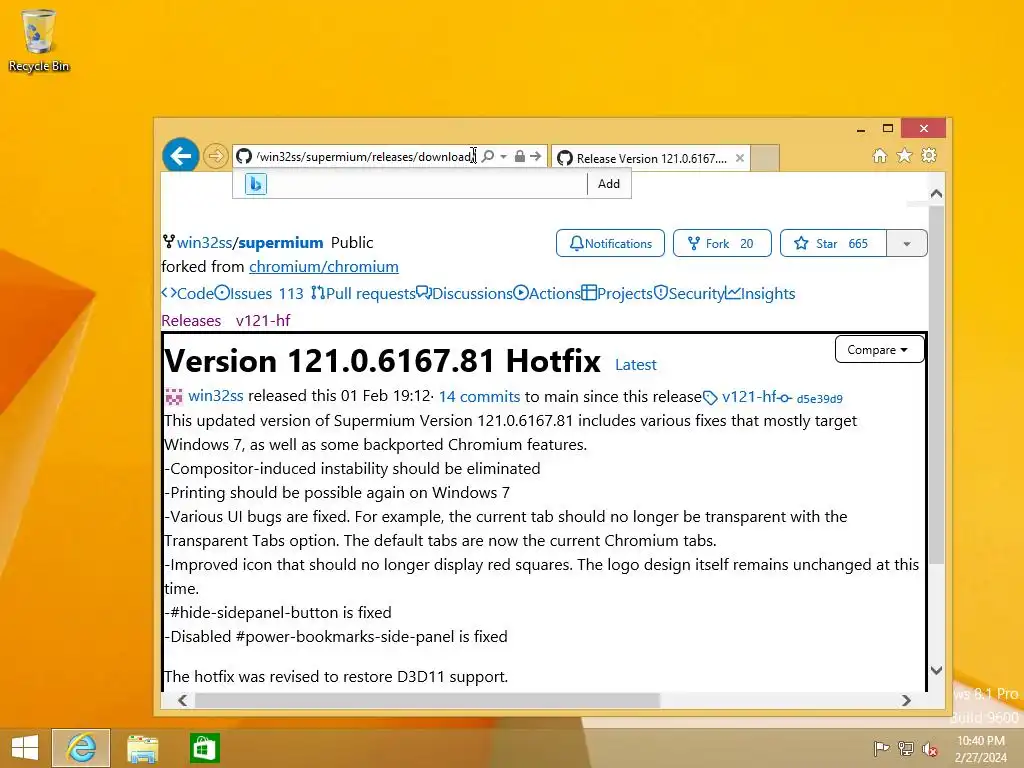1024x768 pixels.
Task: Open the Home page icon
Action: [880, 155]
